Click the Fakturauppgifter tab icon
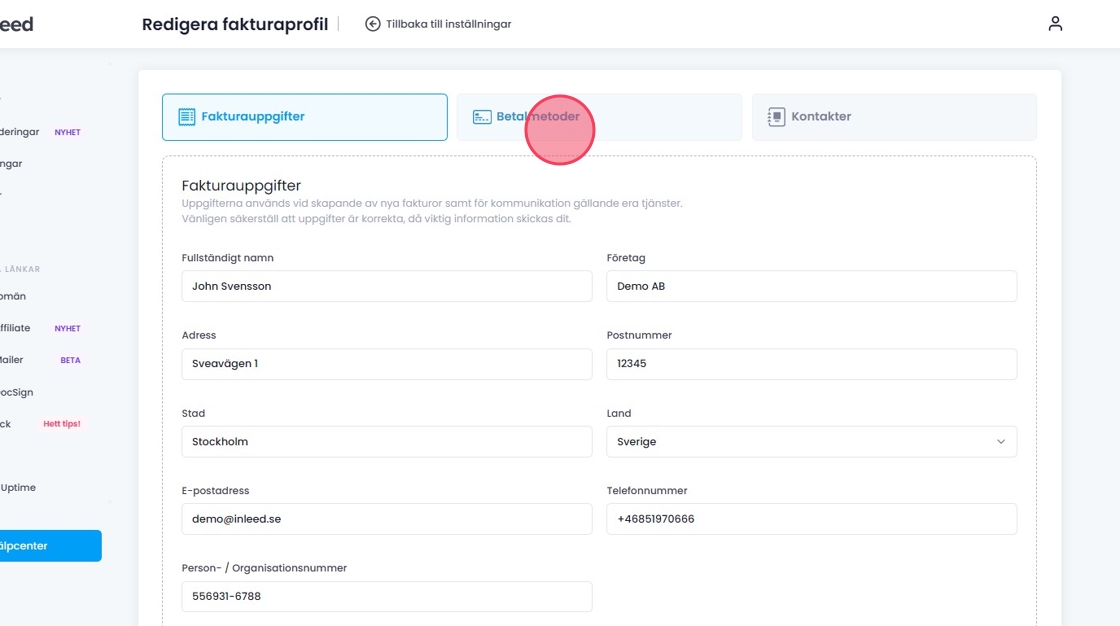Image resolution: width=1120 pixels, height=626 pixels. click(187, 117)
